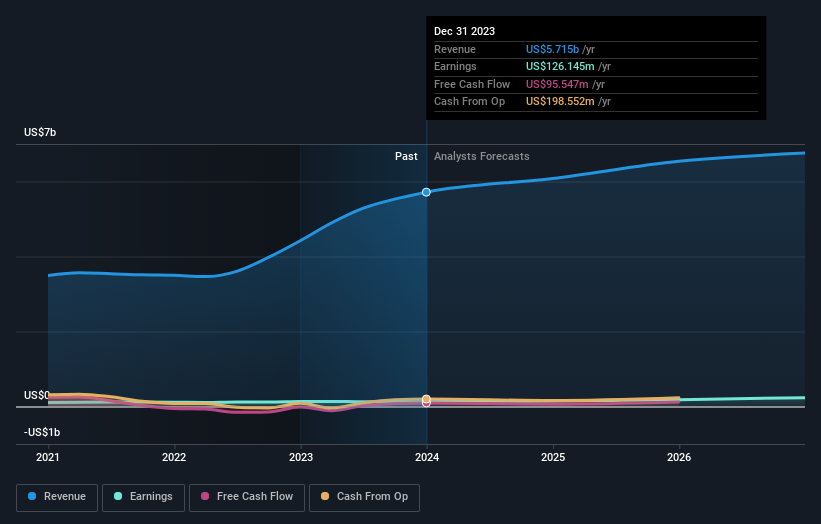Viewport: 821px width, 524px height.
Task: Click the US$7b y-axis label
Action: click(40, 132)
